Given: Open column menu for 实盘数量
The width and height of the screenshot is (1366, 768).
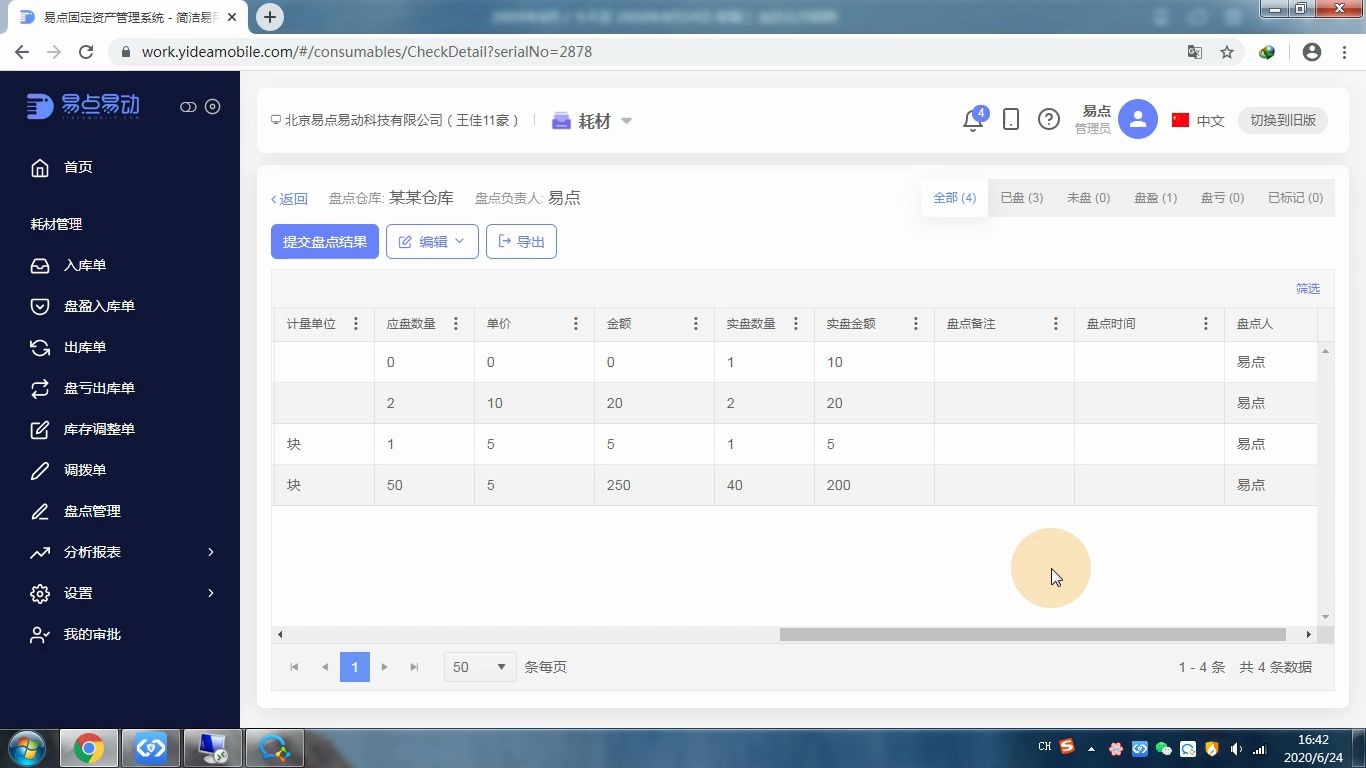Looking at the screenshot, I should 796,324.
